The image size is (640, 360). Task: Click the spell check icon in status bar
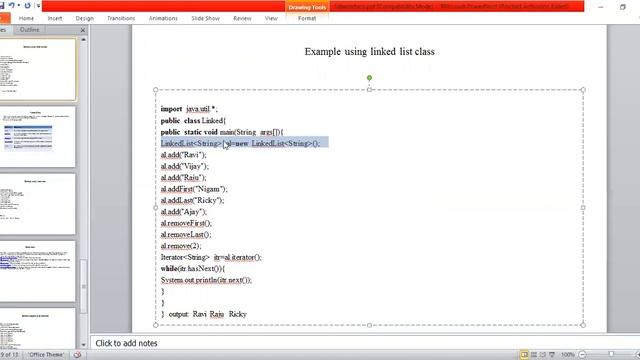[78, 355]
